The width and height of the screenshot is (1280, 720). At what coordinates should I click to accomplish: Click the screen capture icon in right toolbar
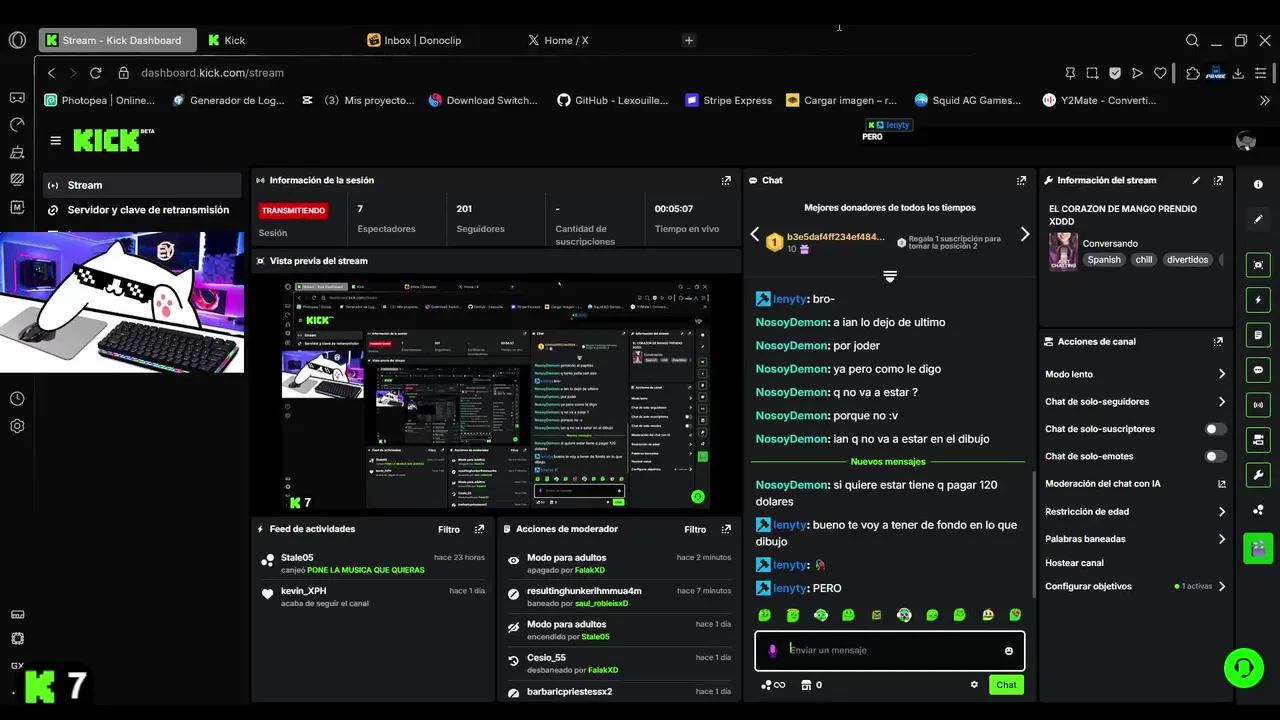coord(1258,265)
